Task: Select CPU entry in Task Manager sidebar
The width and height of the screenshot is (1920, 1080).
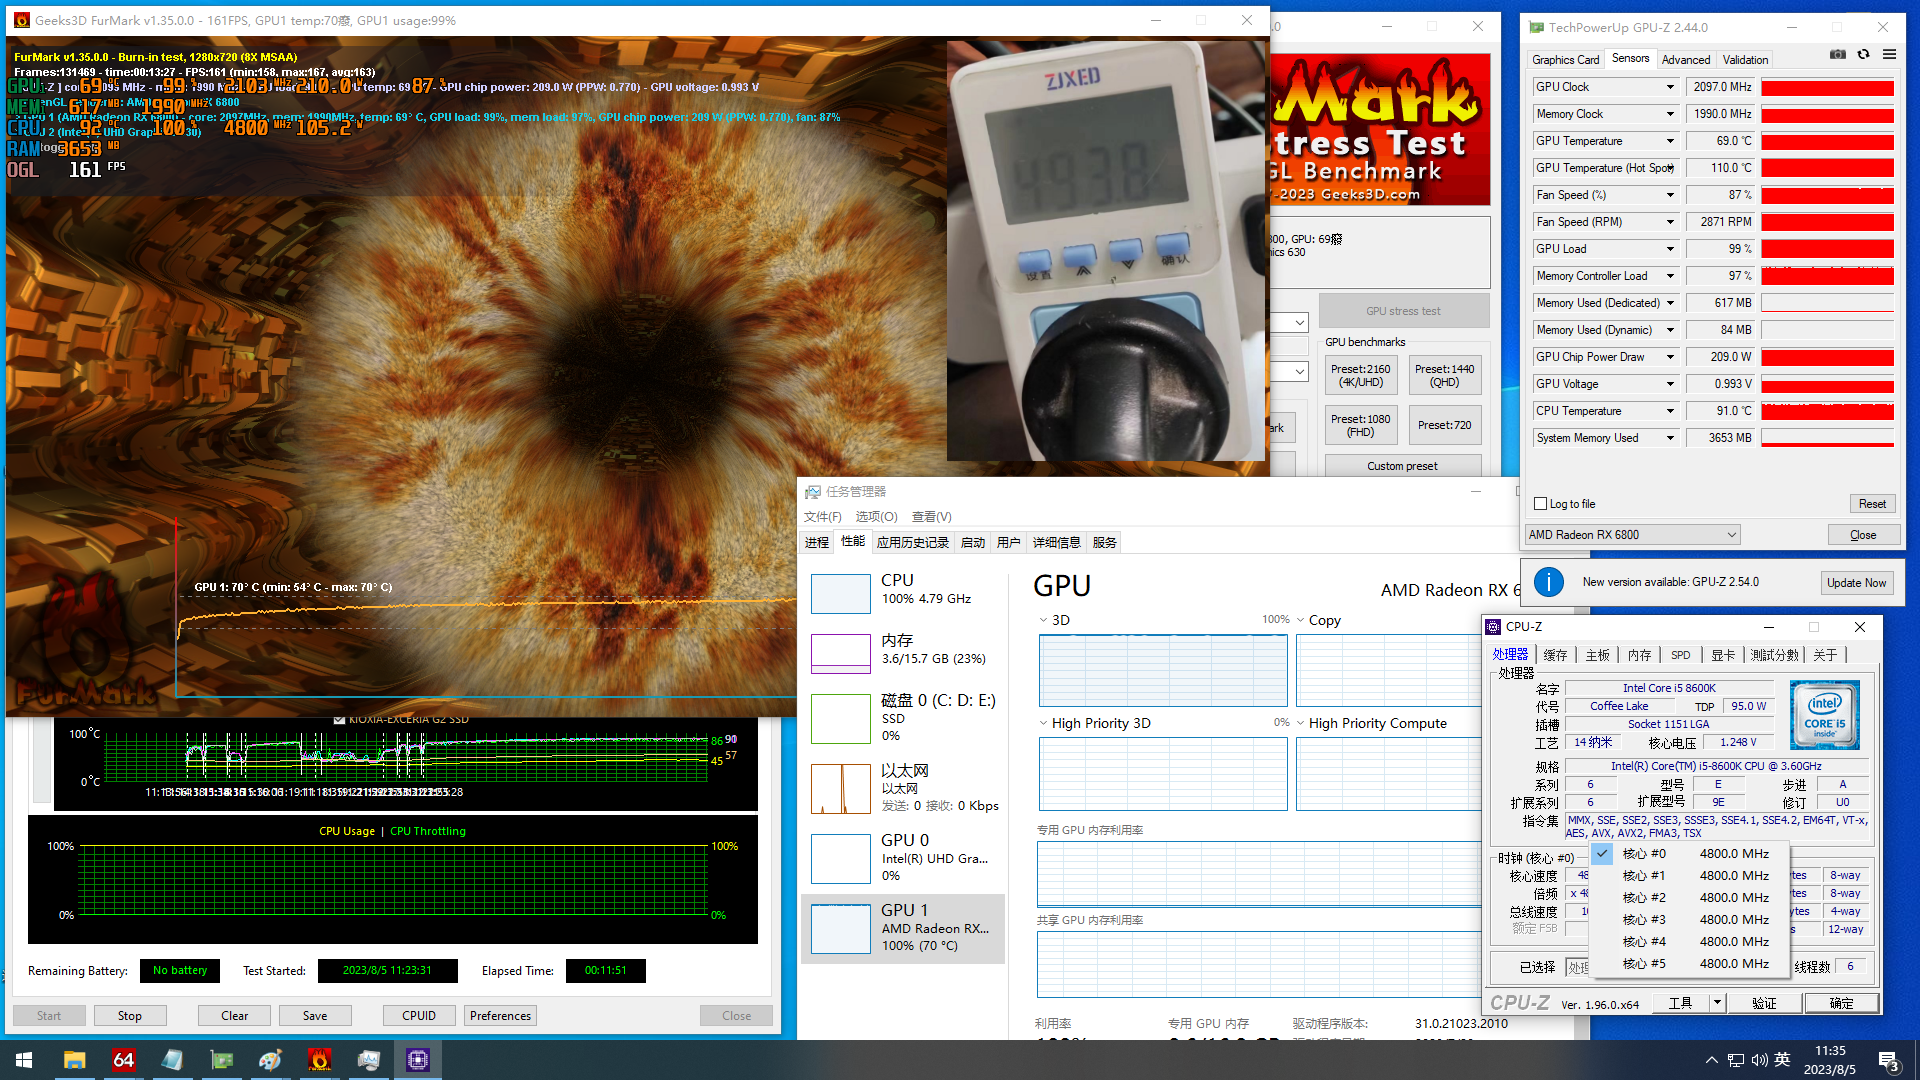Action: coord(903,594)
